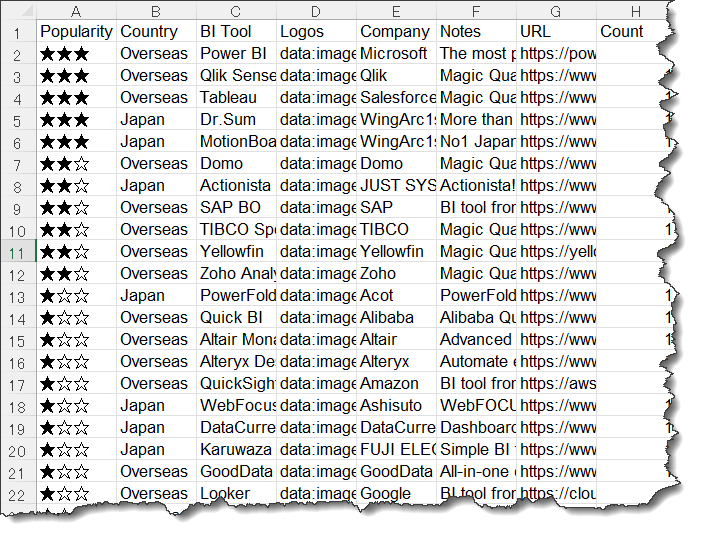Select column F header
This screenshot has height=539, width=702.
(476, 11)
